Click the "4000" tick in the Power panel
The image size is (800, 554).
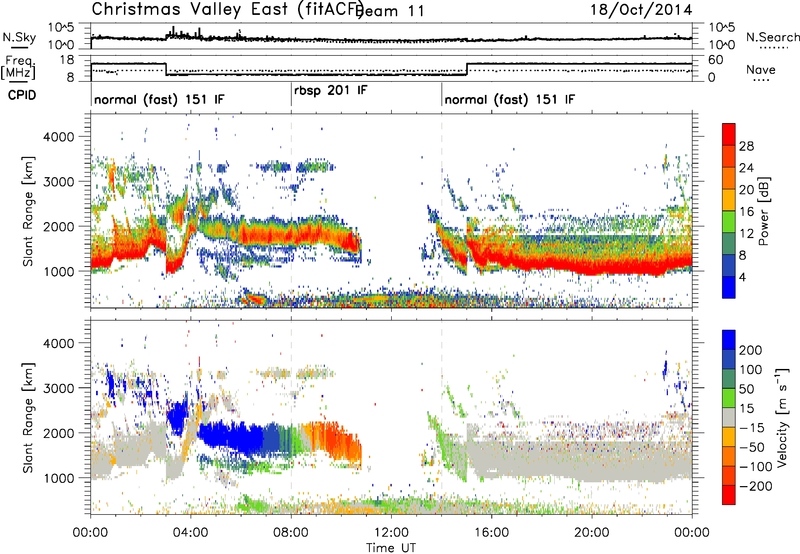(58, 137)
